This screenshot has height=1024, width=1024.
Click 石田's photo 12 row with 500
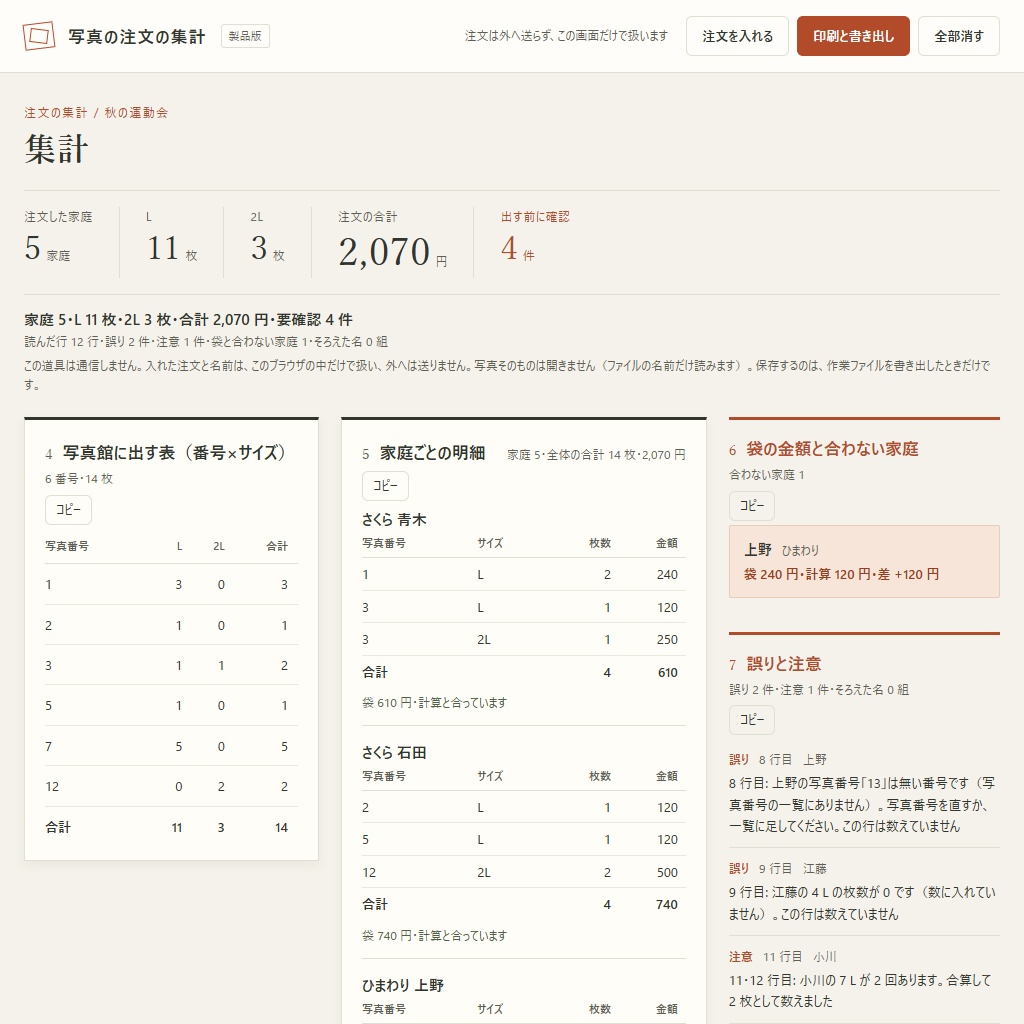click(x=524, y=872)
